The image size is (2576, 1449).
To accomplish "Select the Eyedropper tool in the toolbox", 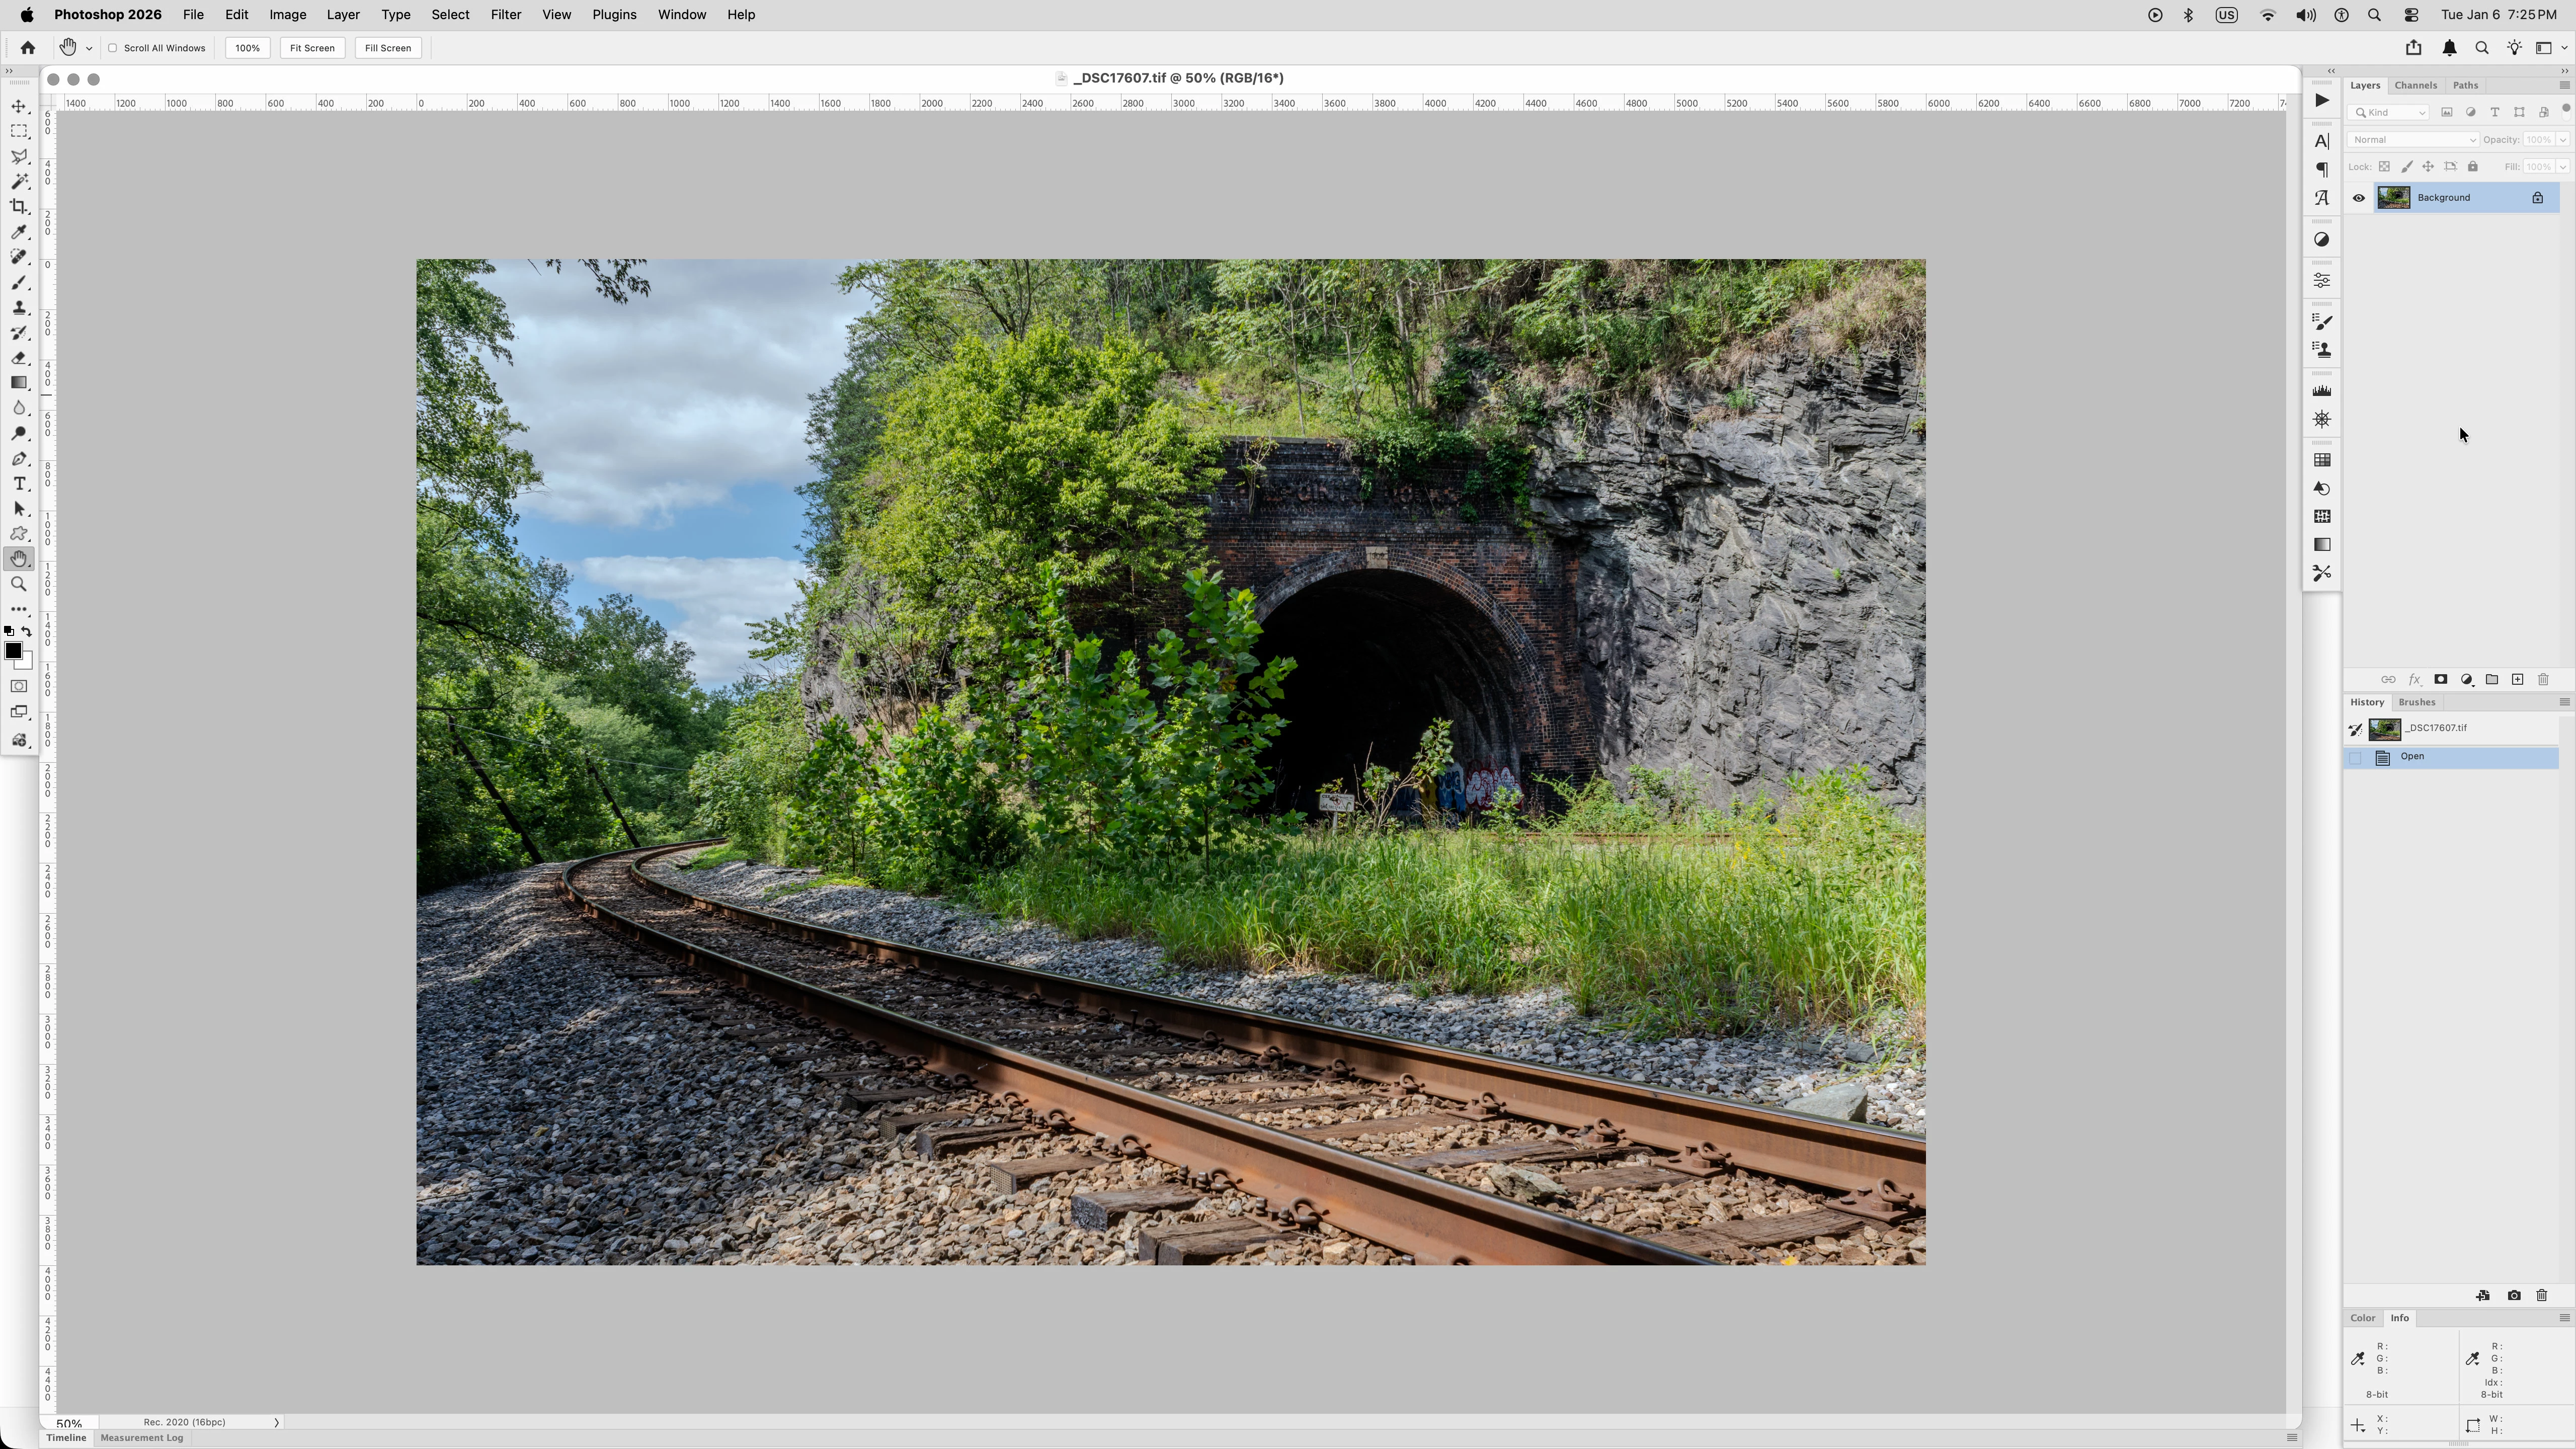I will click(19, 232).
